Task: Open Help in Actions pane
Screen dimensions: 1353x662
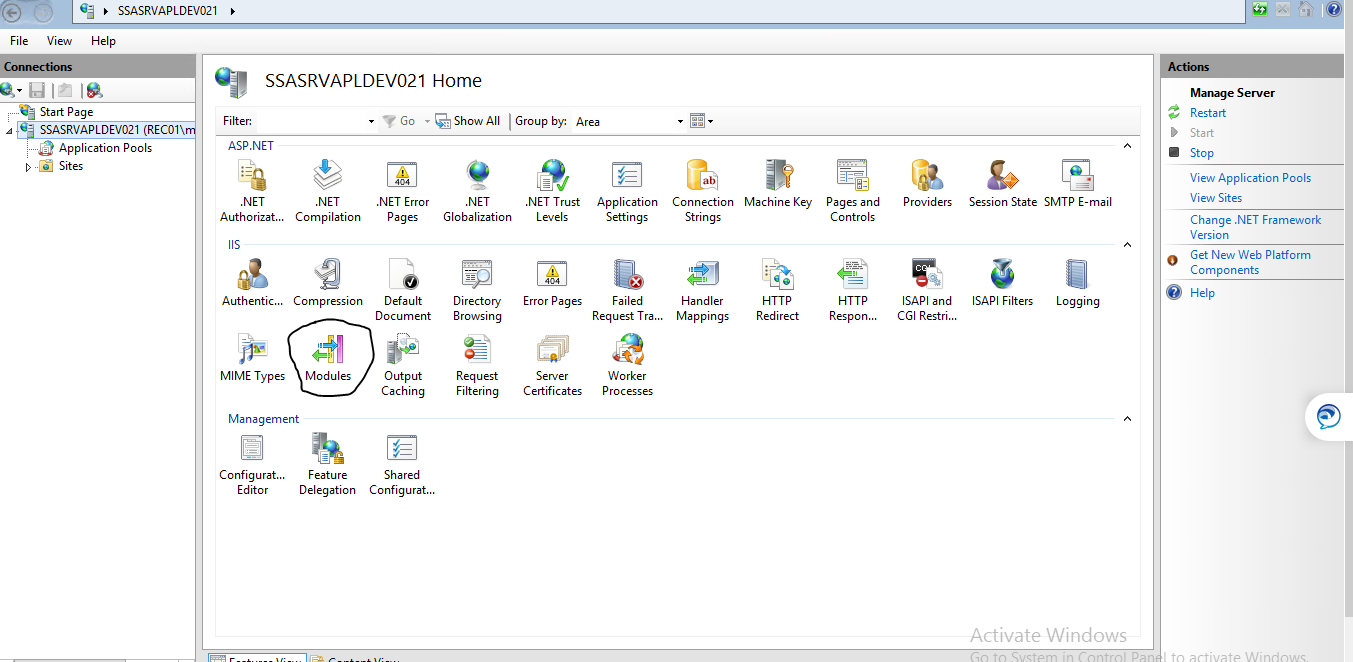Action: (x=1202, y=293)
